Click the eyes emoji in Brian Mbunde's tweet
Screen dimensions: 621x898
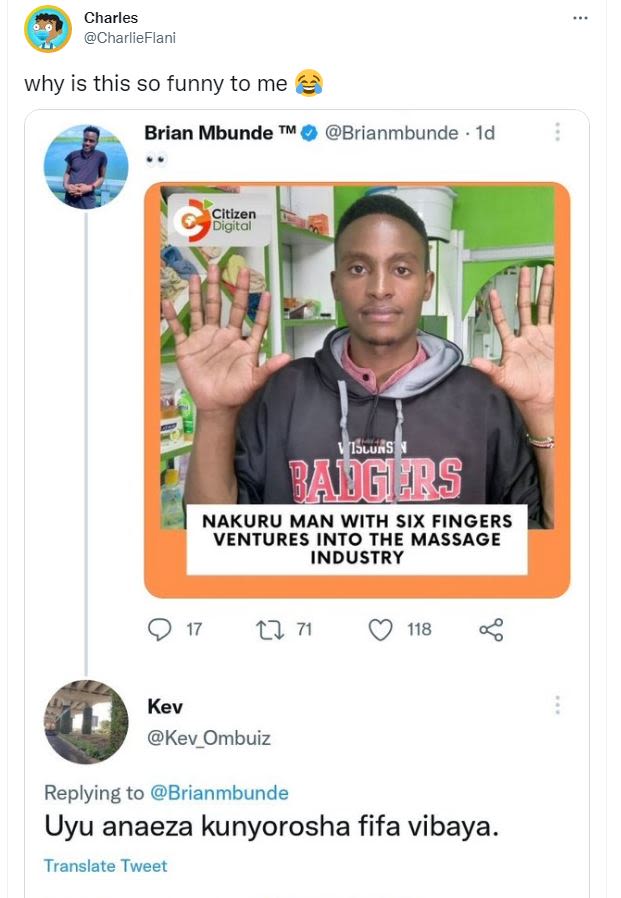[x=154, y=160]
